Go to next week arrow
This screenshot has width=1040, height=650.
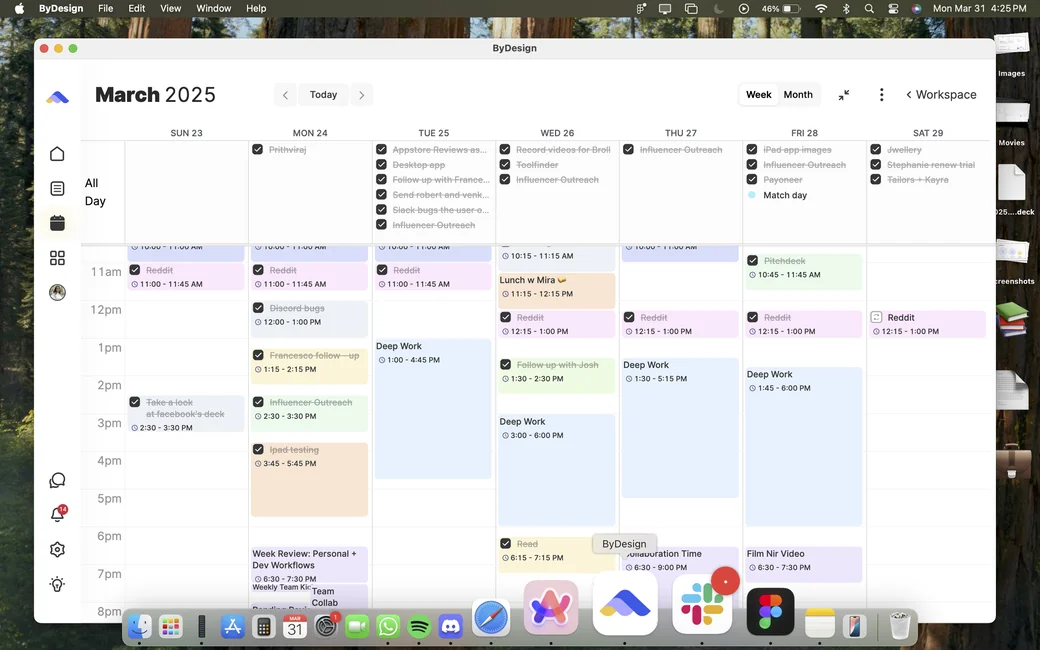tap(361, 95)
